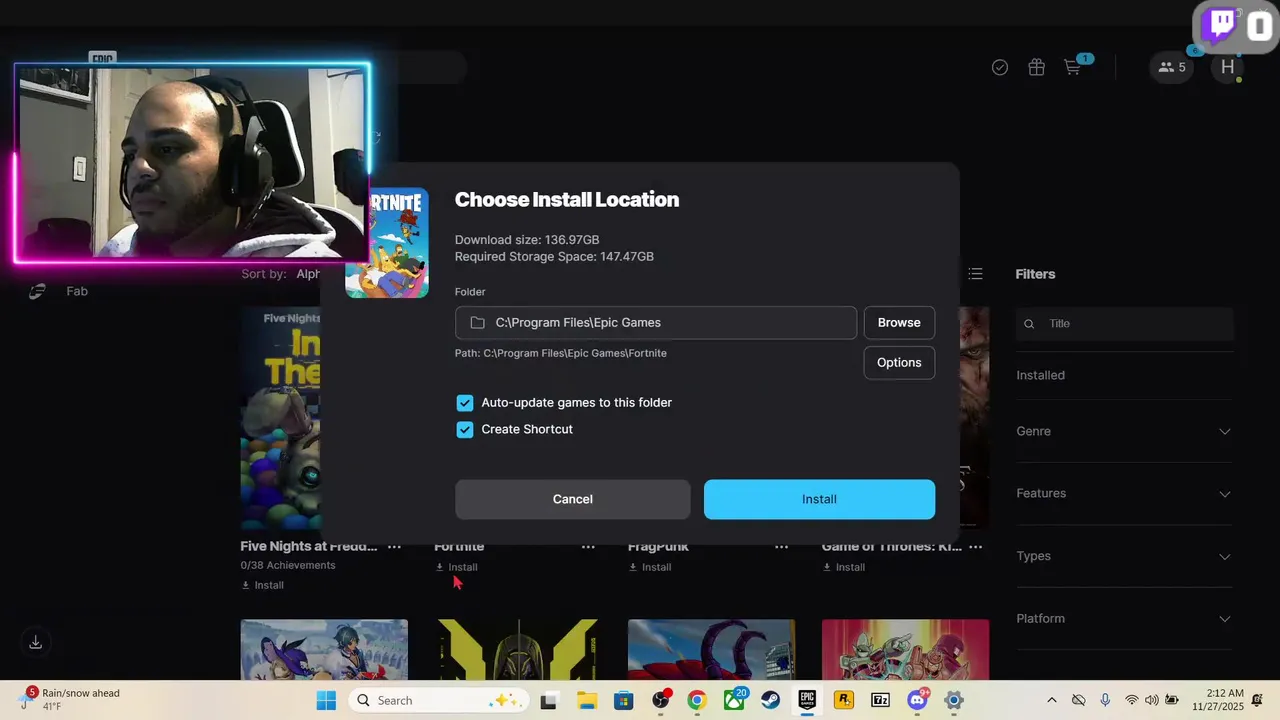Click the Five Nights at Freddy's cover art
Image resolution: width=1280 pixels, height=720 pixels.
point(280,418)
